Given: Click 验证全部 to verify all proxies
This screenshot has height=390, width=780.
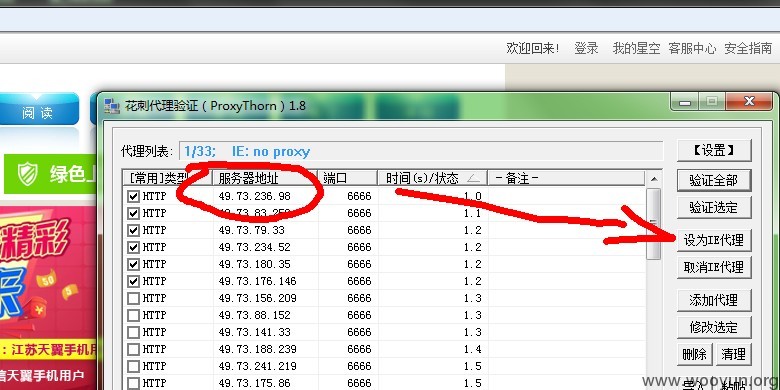Looking at the screenshot, I should coord(714,181).
